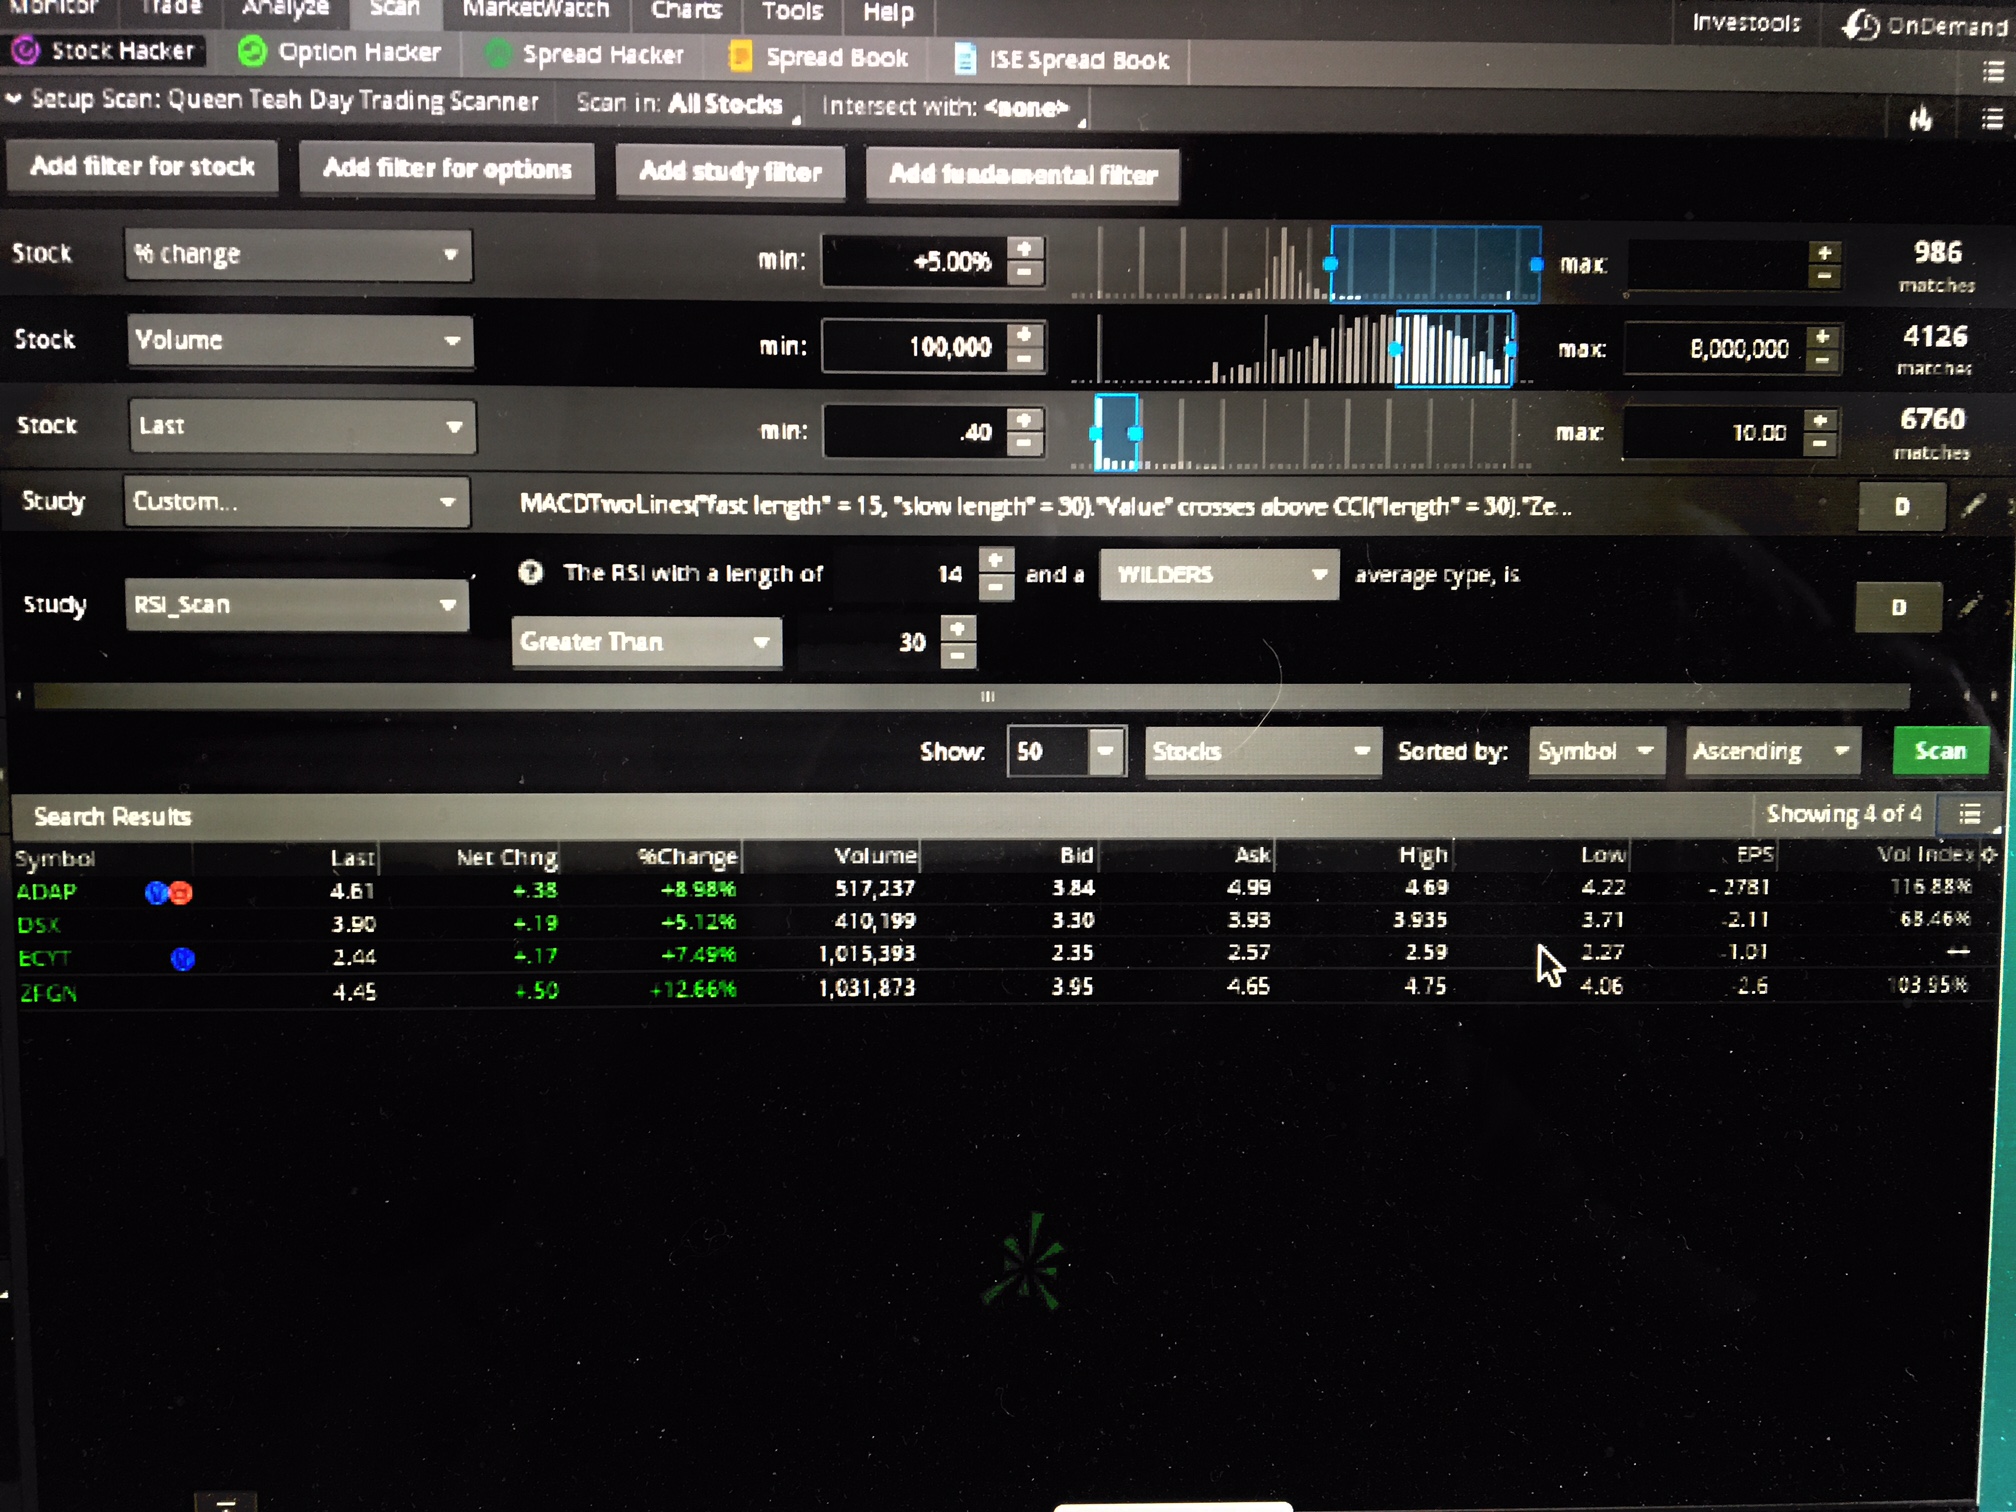Screen dimensions: 2016x1512
Task: Click Add study filter button
Action: (x=730, y=172)
